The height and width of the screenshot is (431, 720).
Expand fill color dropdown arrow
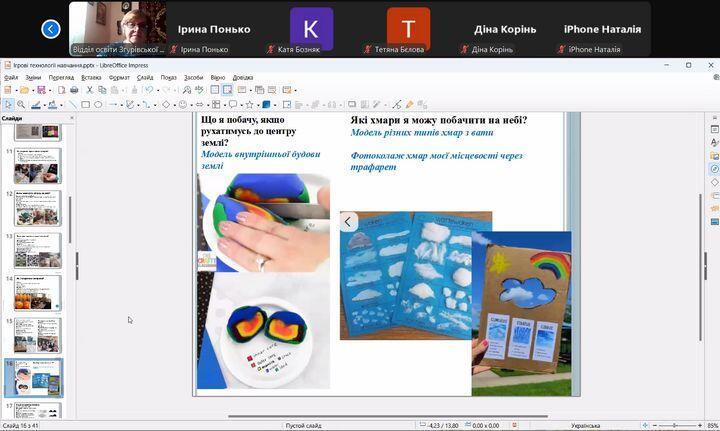[61, 105]
